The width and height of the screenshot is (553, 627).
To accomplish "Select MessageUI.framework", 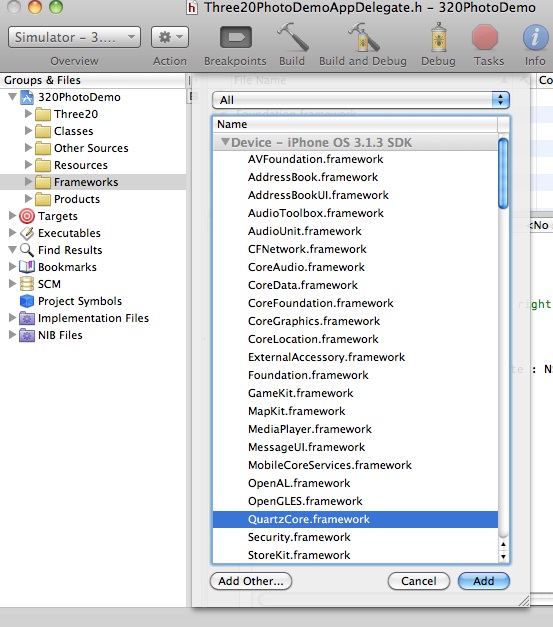I will pos(306,447).
